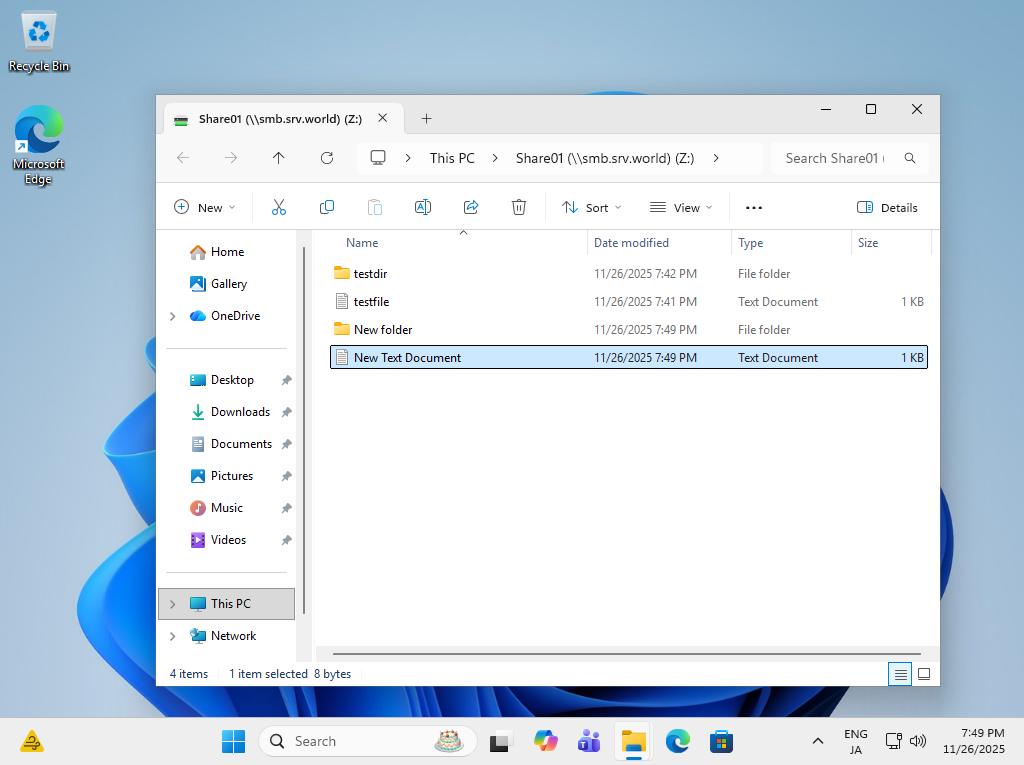Open OneDrive from the sidebar
1024x765 pixels.
pos(235,315)
